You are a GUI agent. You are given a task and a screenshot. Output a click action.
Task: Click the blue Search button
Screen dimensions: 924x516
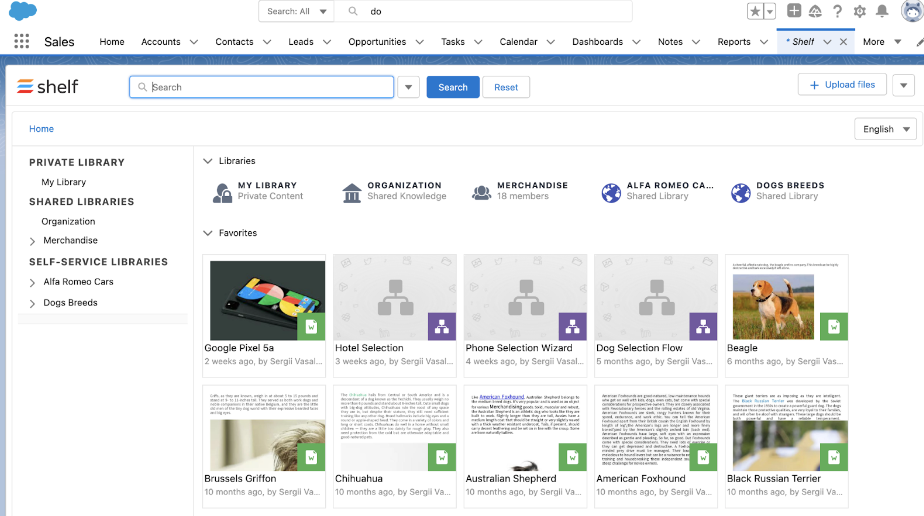(453, 87)
